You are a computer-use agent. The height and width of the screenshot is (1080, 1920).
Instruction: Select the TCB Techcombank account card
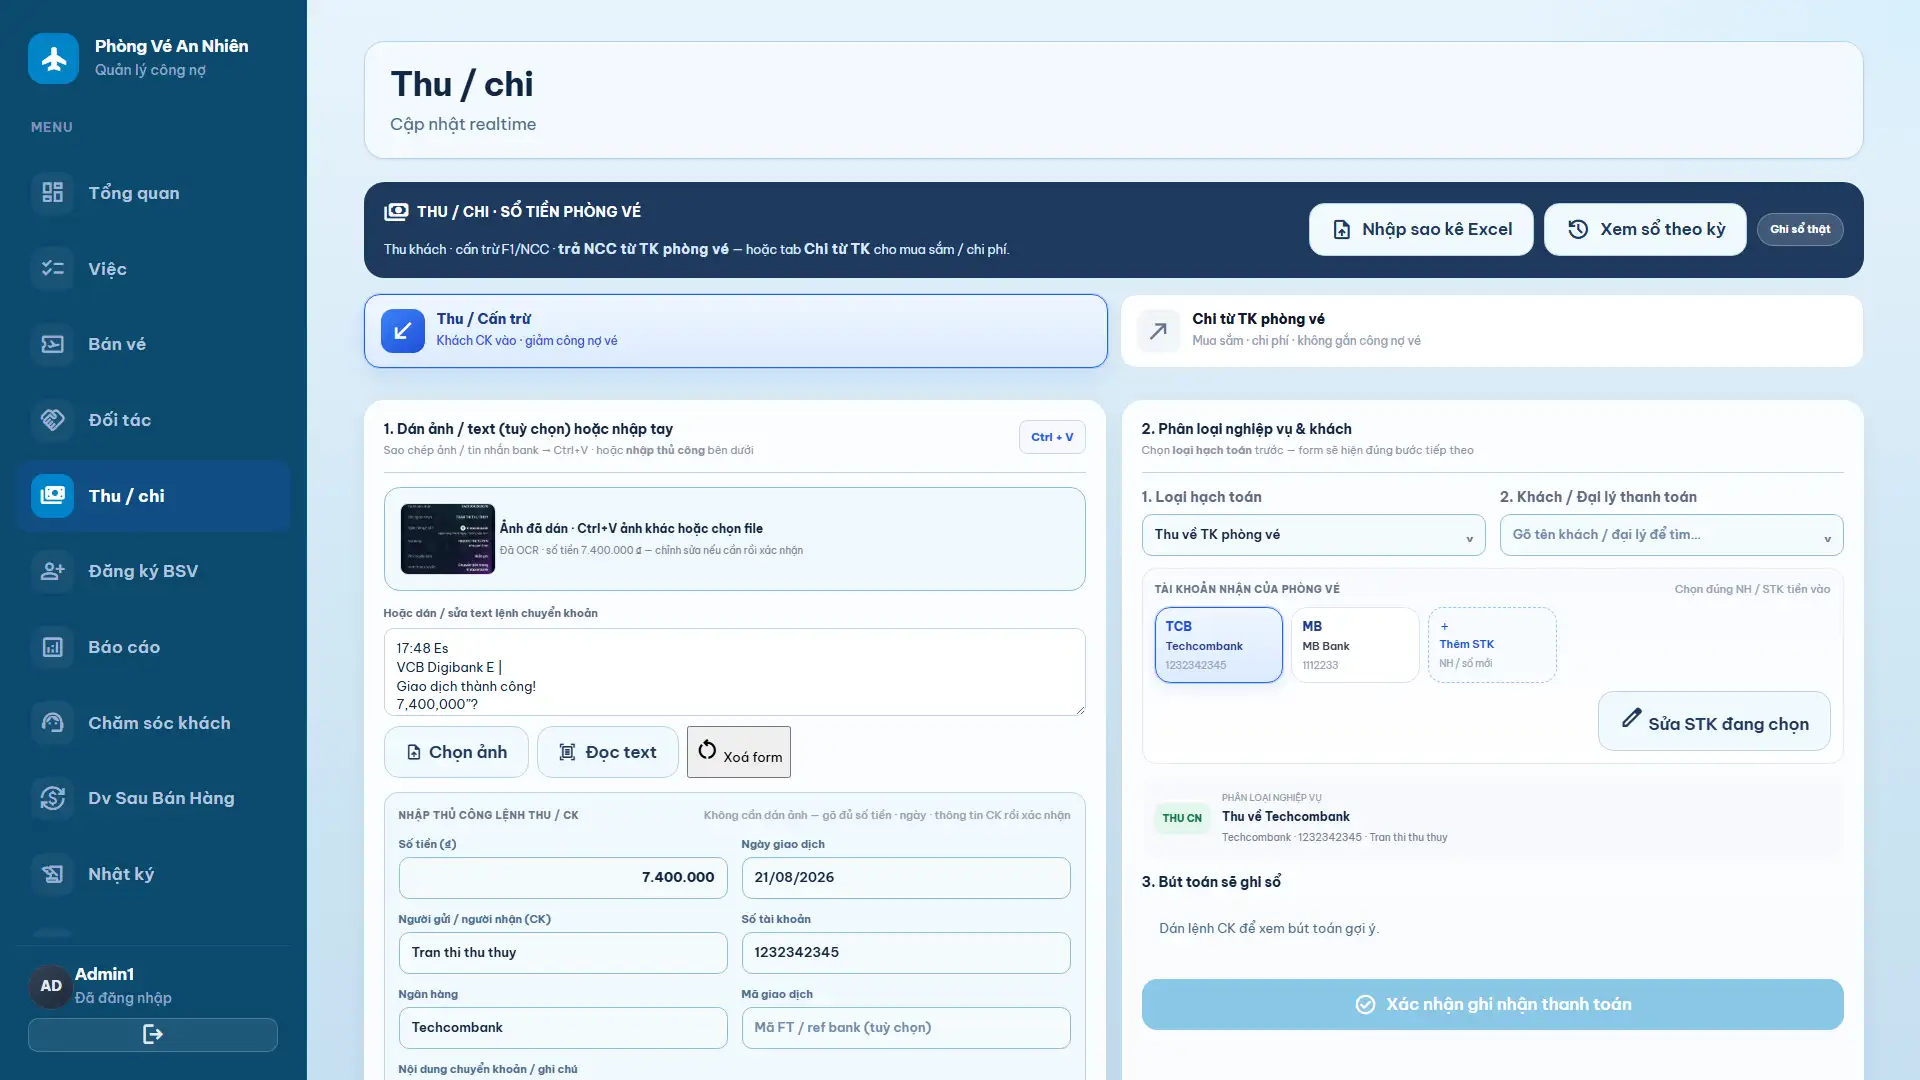(1218, 645)
